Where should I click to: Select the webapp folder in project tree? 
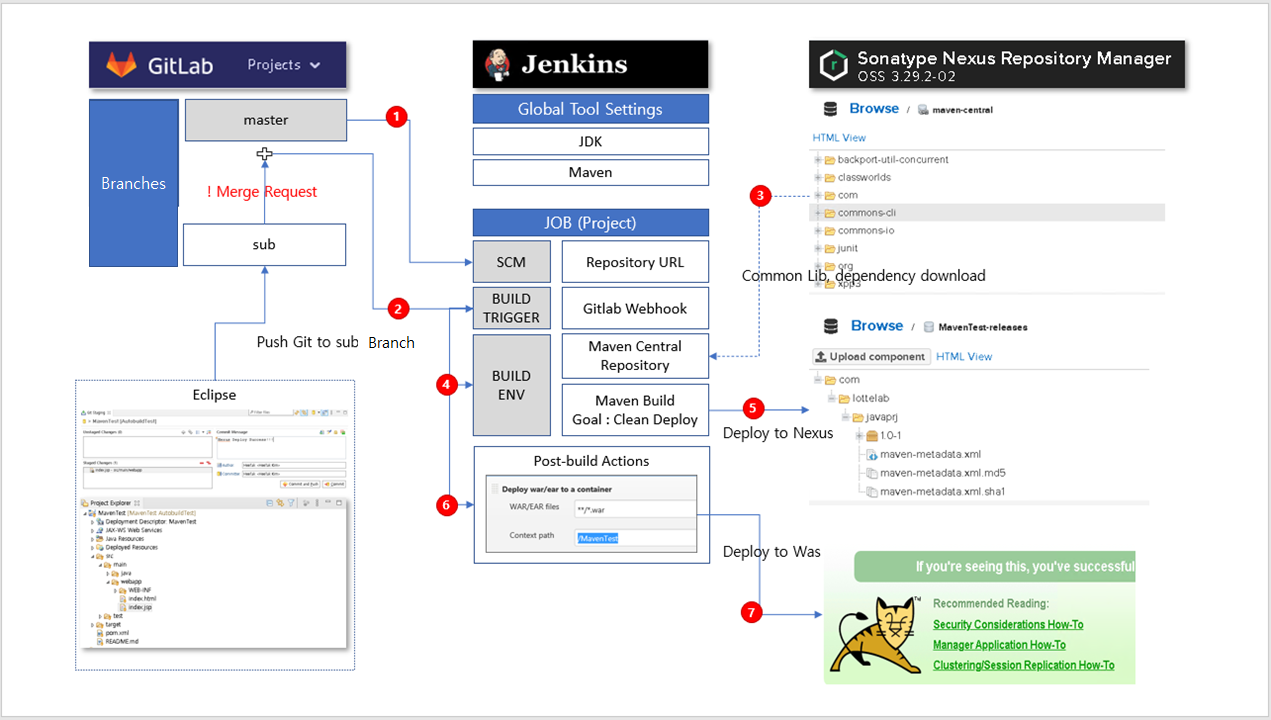[131, 582]
